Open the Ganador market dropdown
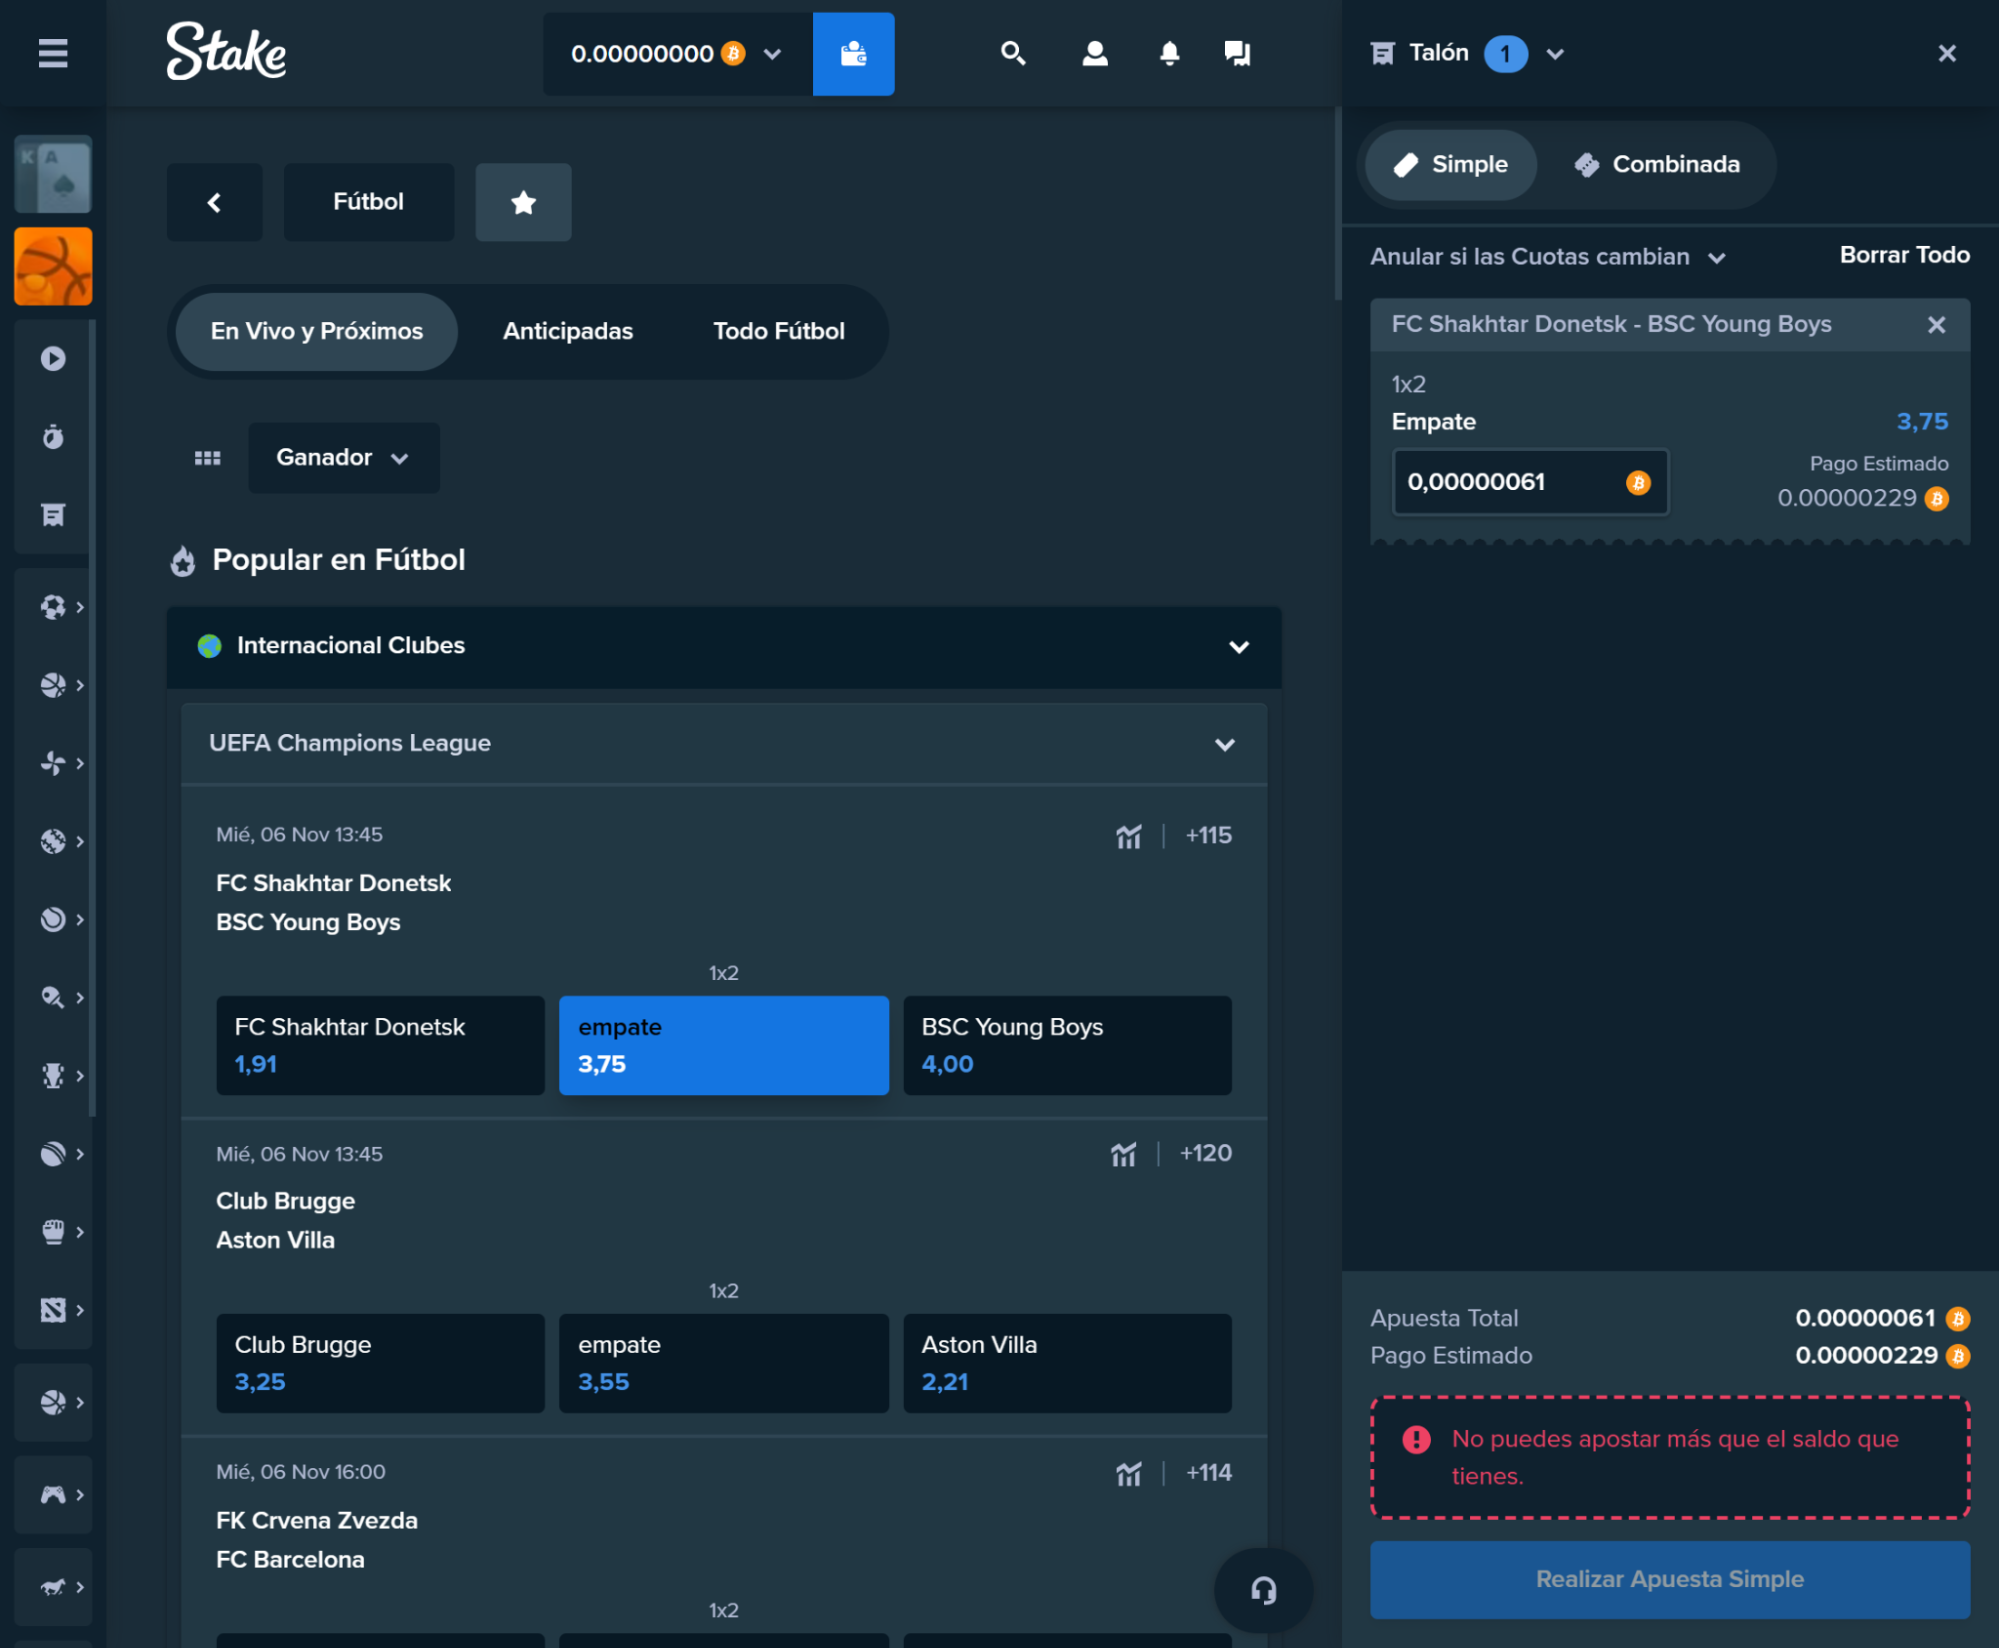This screenshot has height=1648, width=1999. click(343, 458)
